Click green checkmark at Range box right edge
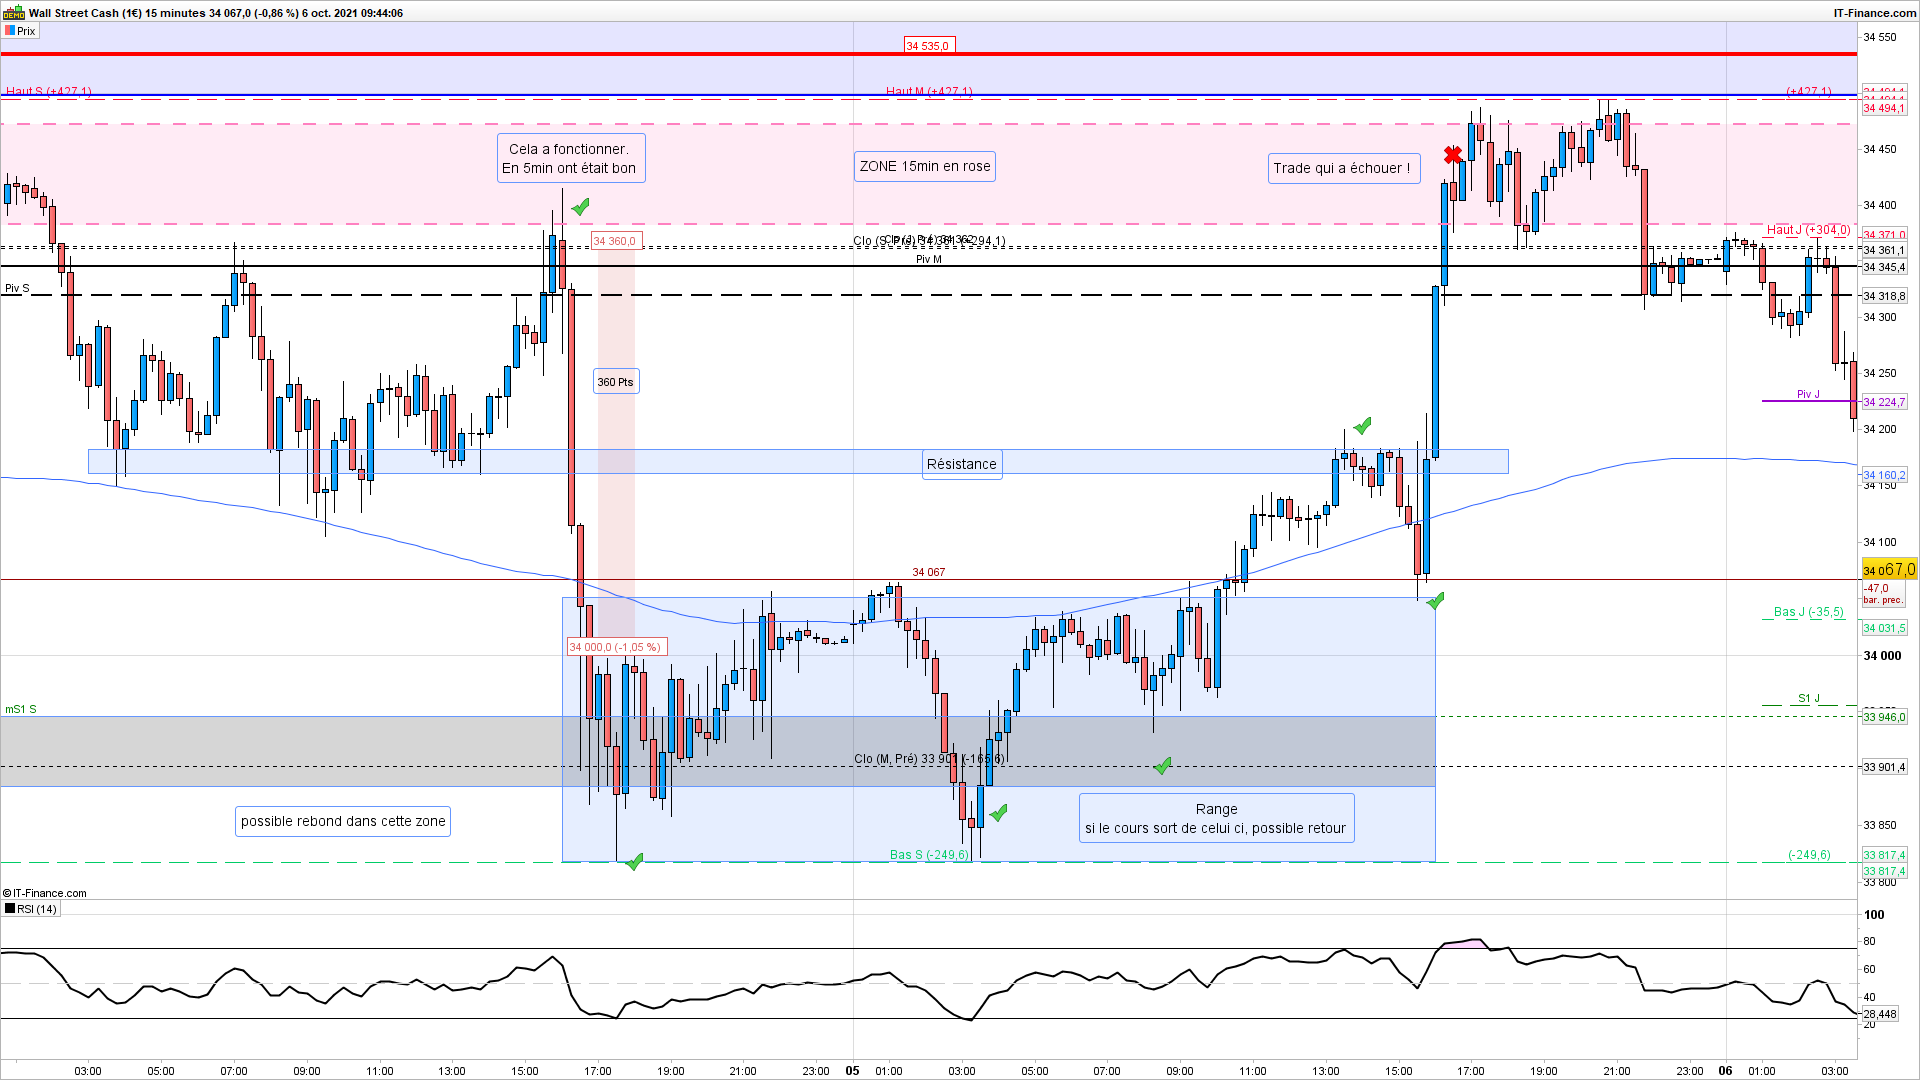This screenshot has height=1080, width=1920. coord(1436,601)
